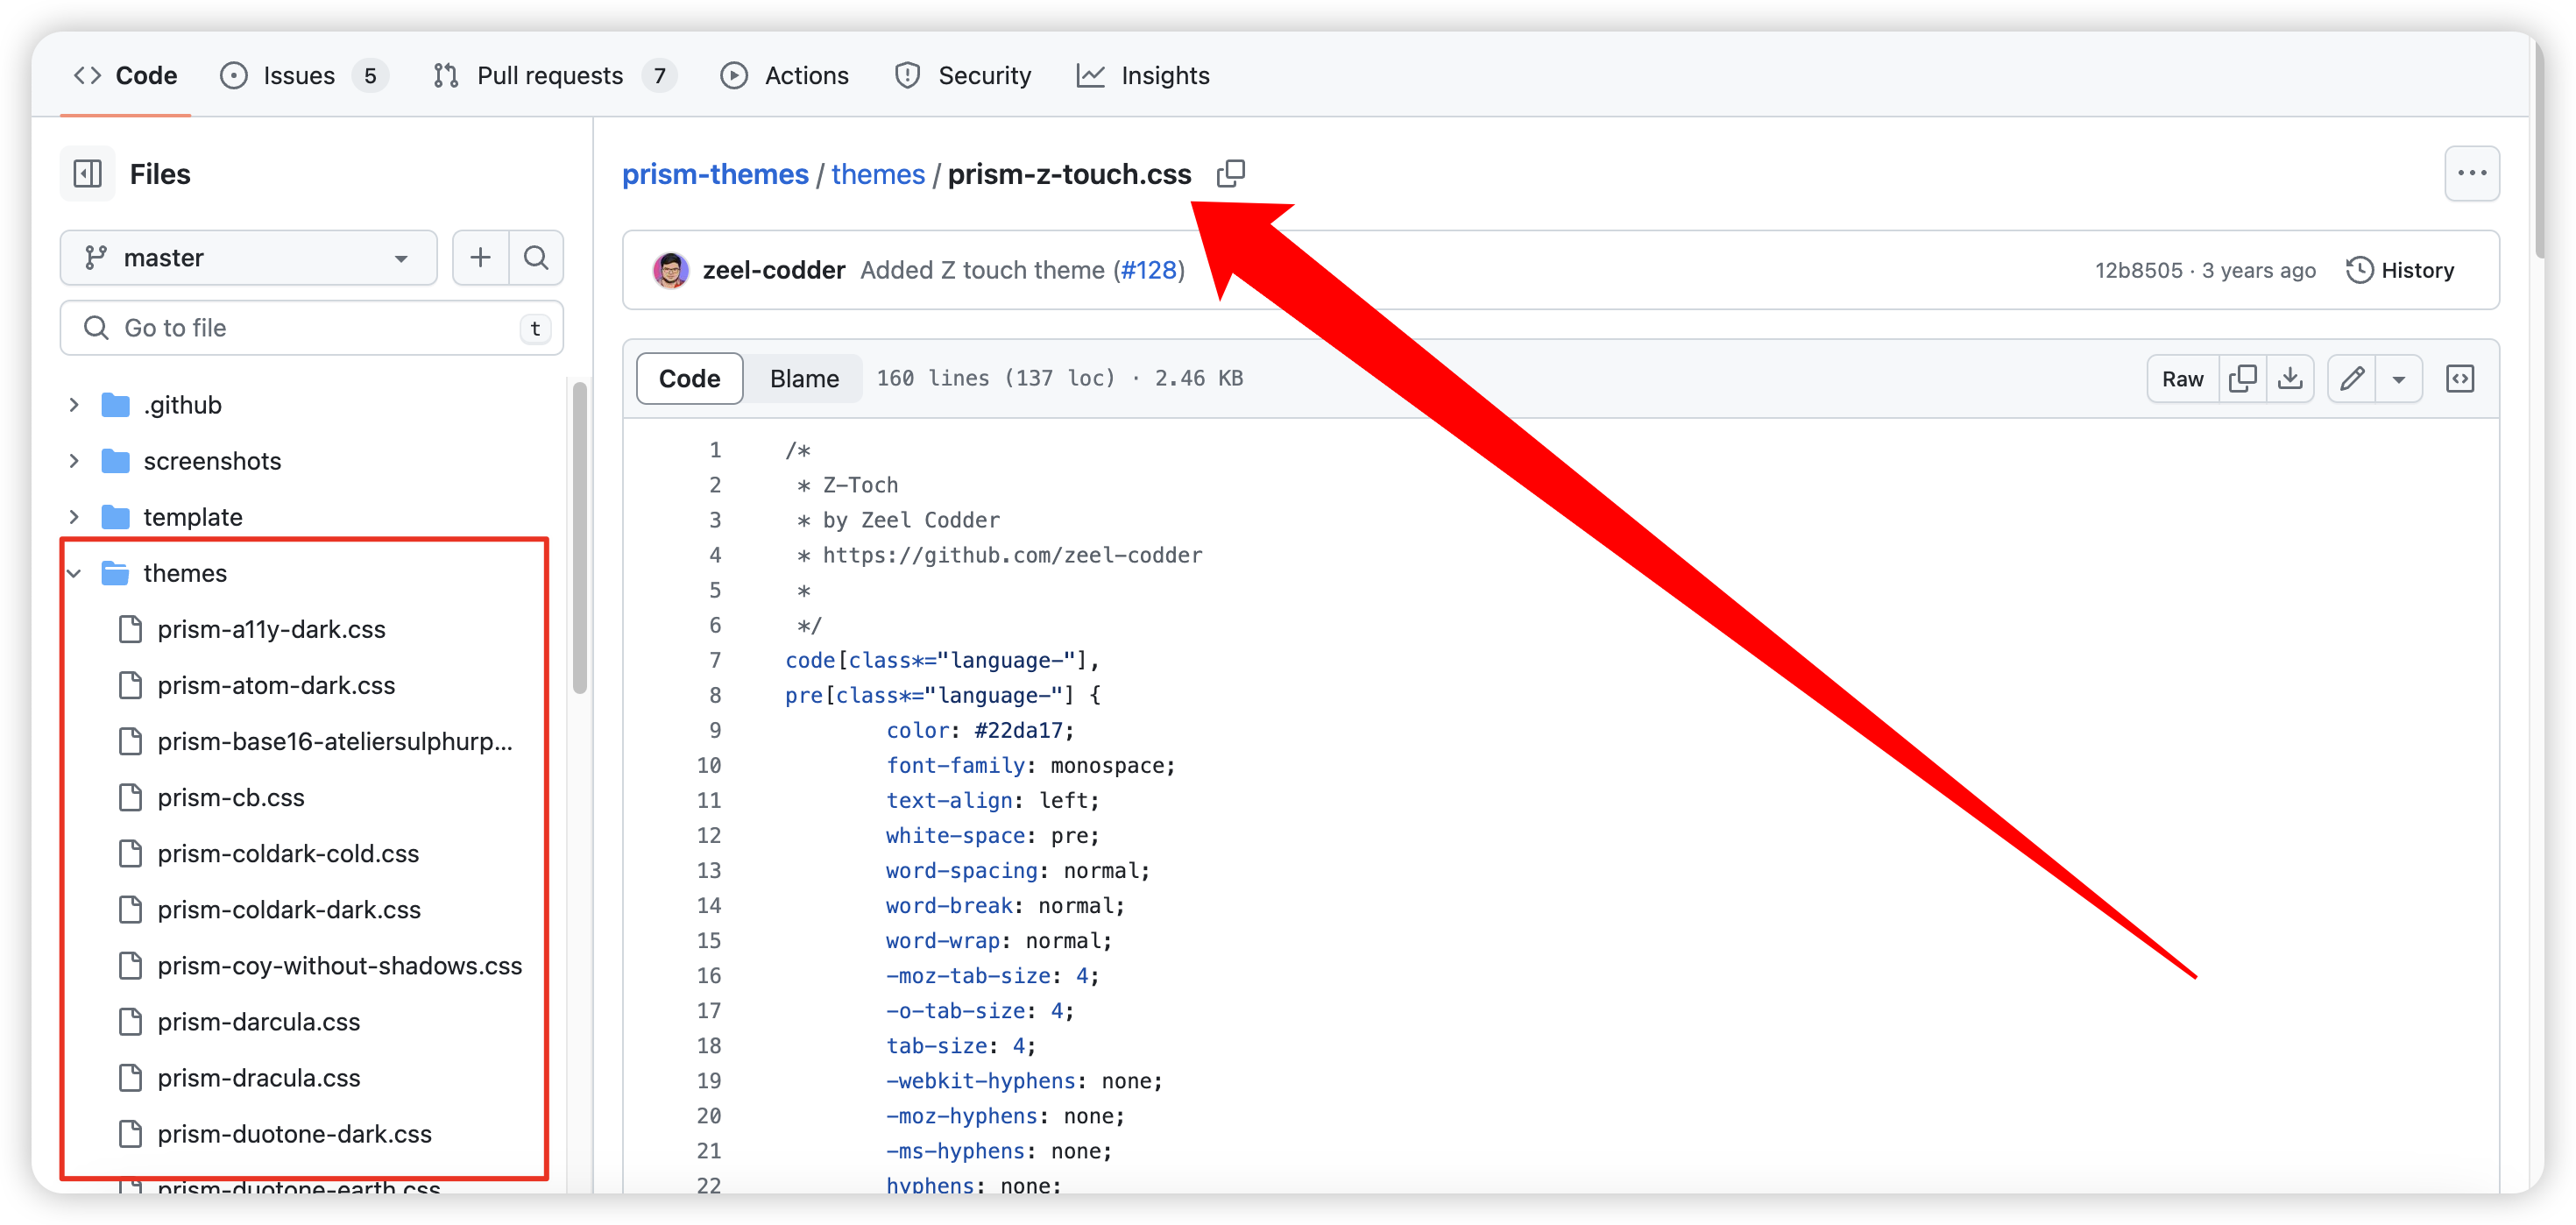Click the 160 lines (137 loc) info text
This screenshot has height=1225, width=2576.
(x=996, y=378)
